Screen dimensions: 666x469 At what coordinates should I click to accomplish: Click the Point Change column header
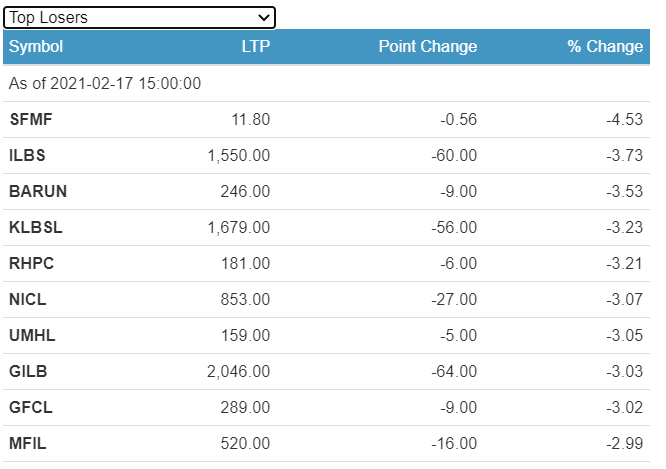pyautogui.click(x=427, y=47)
